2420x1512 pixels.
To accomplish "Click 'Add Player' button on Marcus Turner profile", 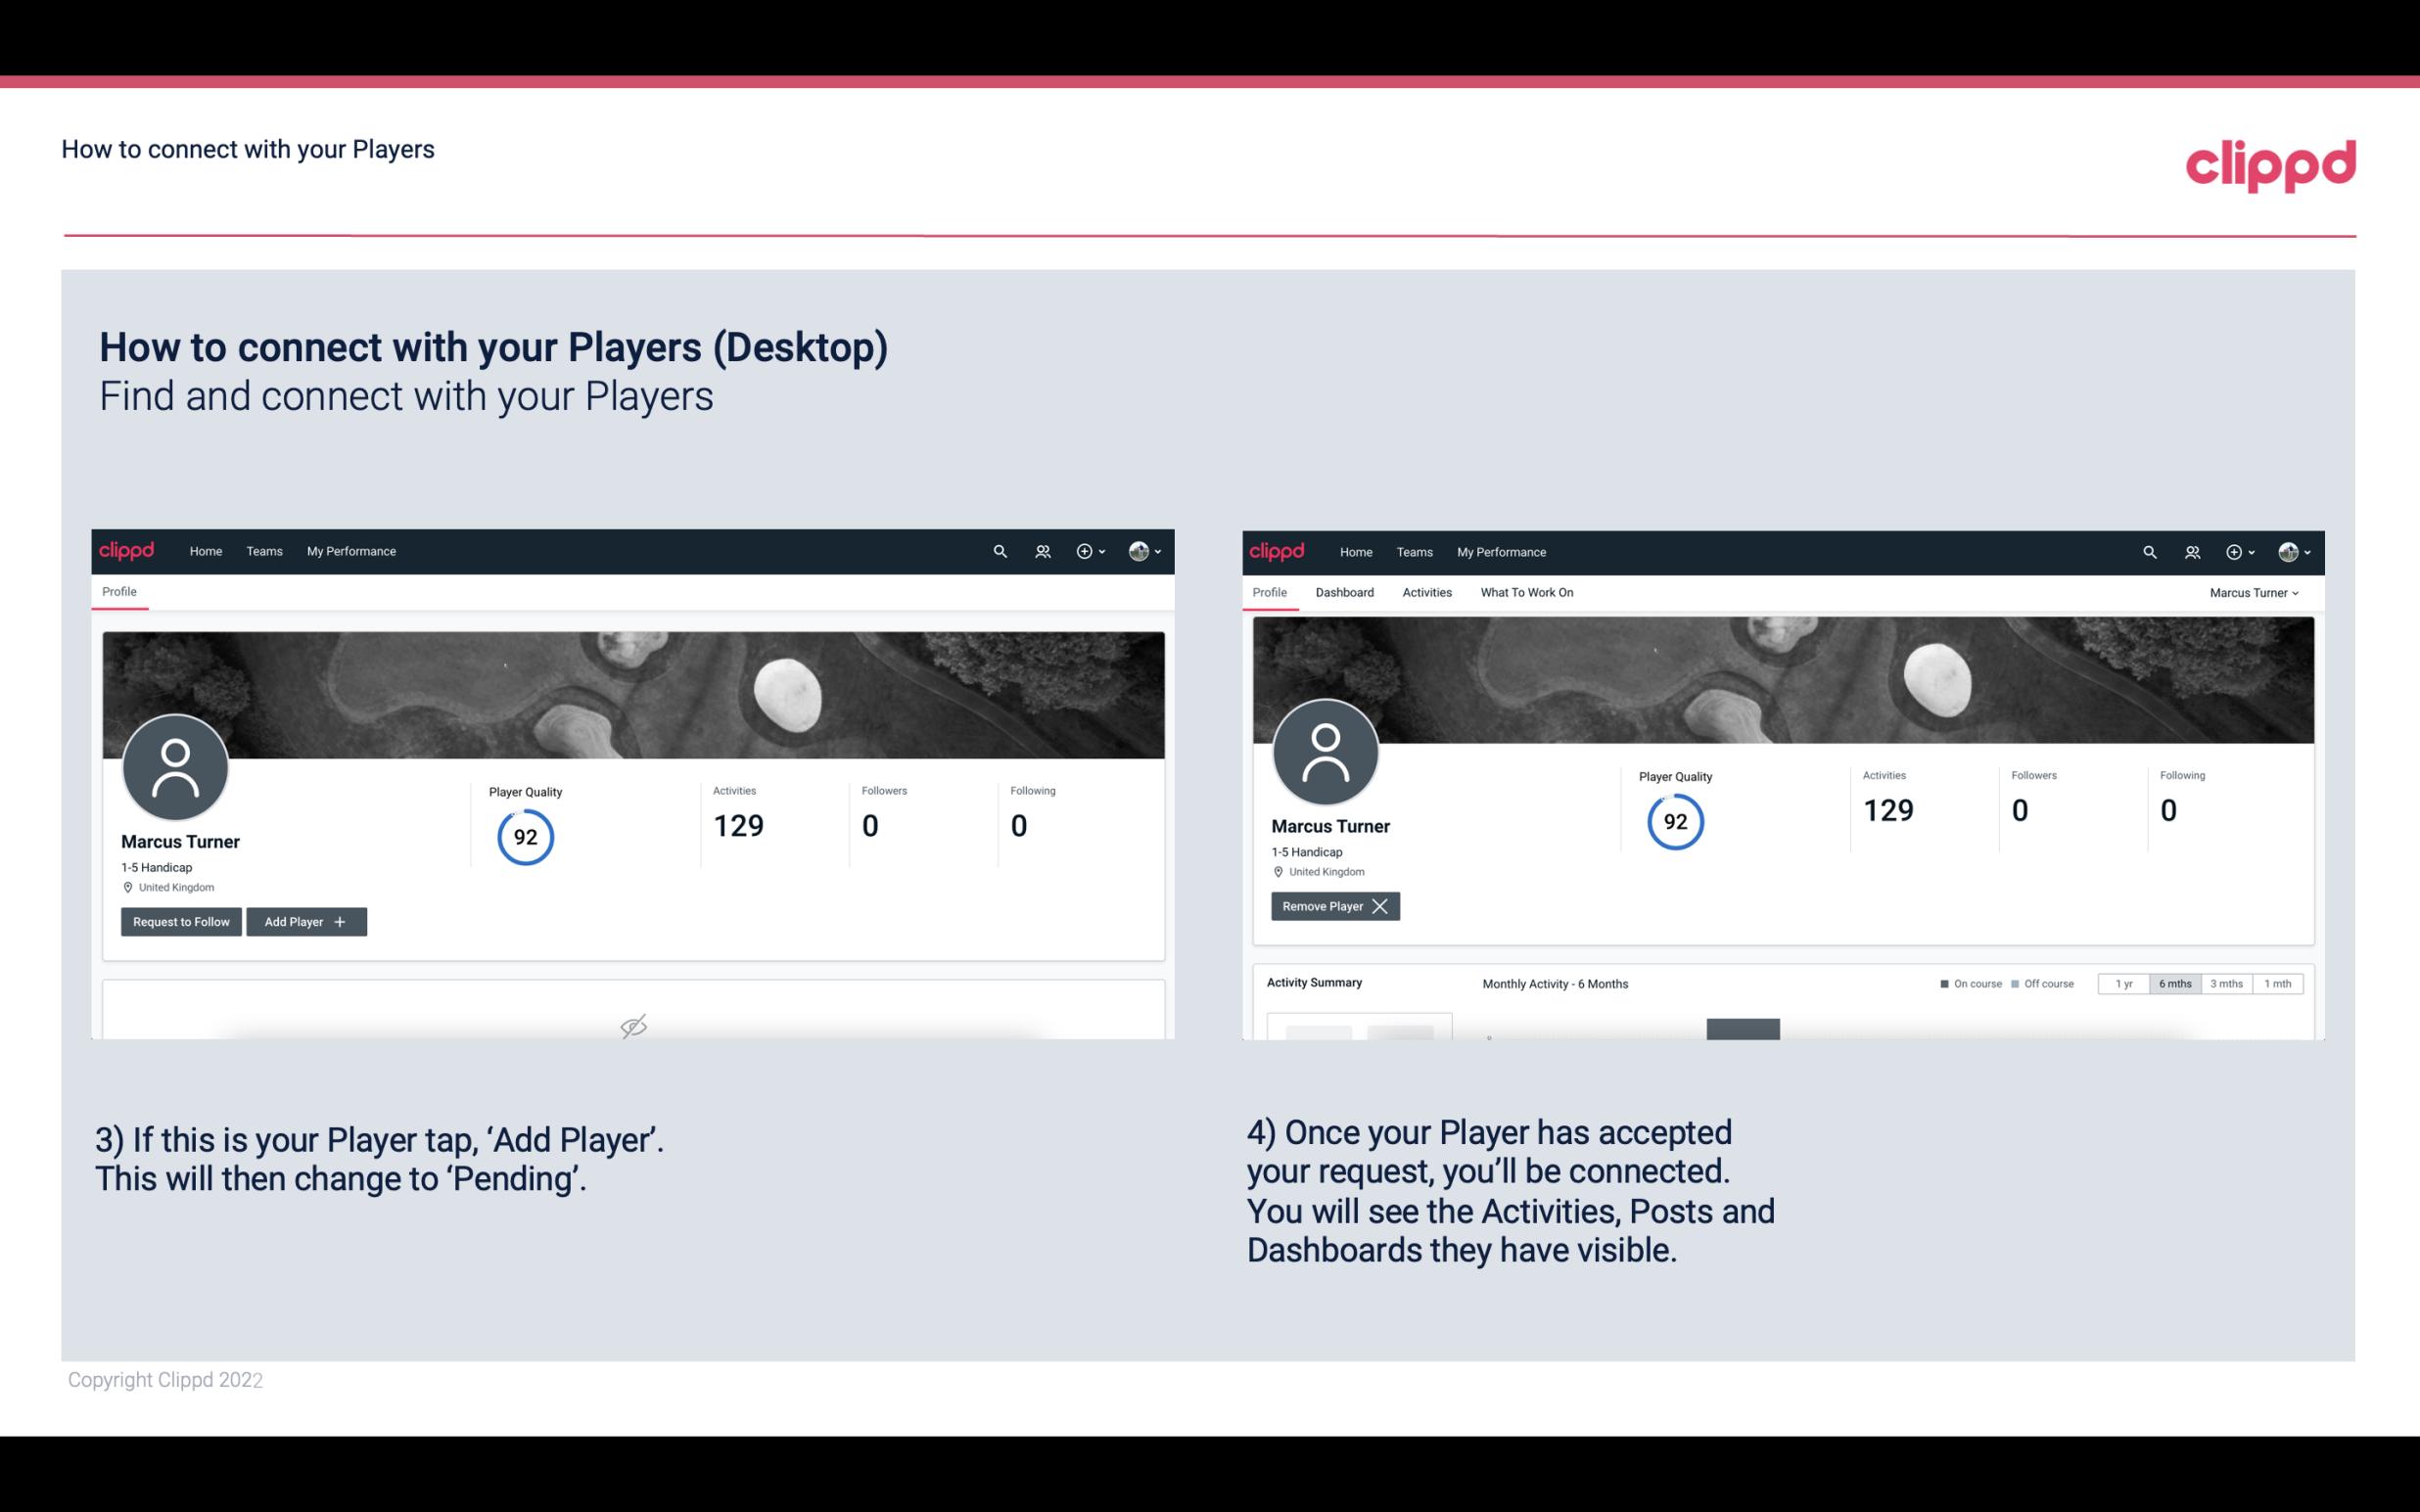I will pos(306,920).
